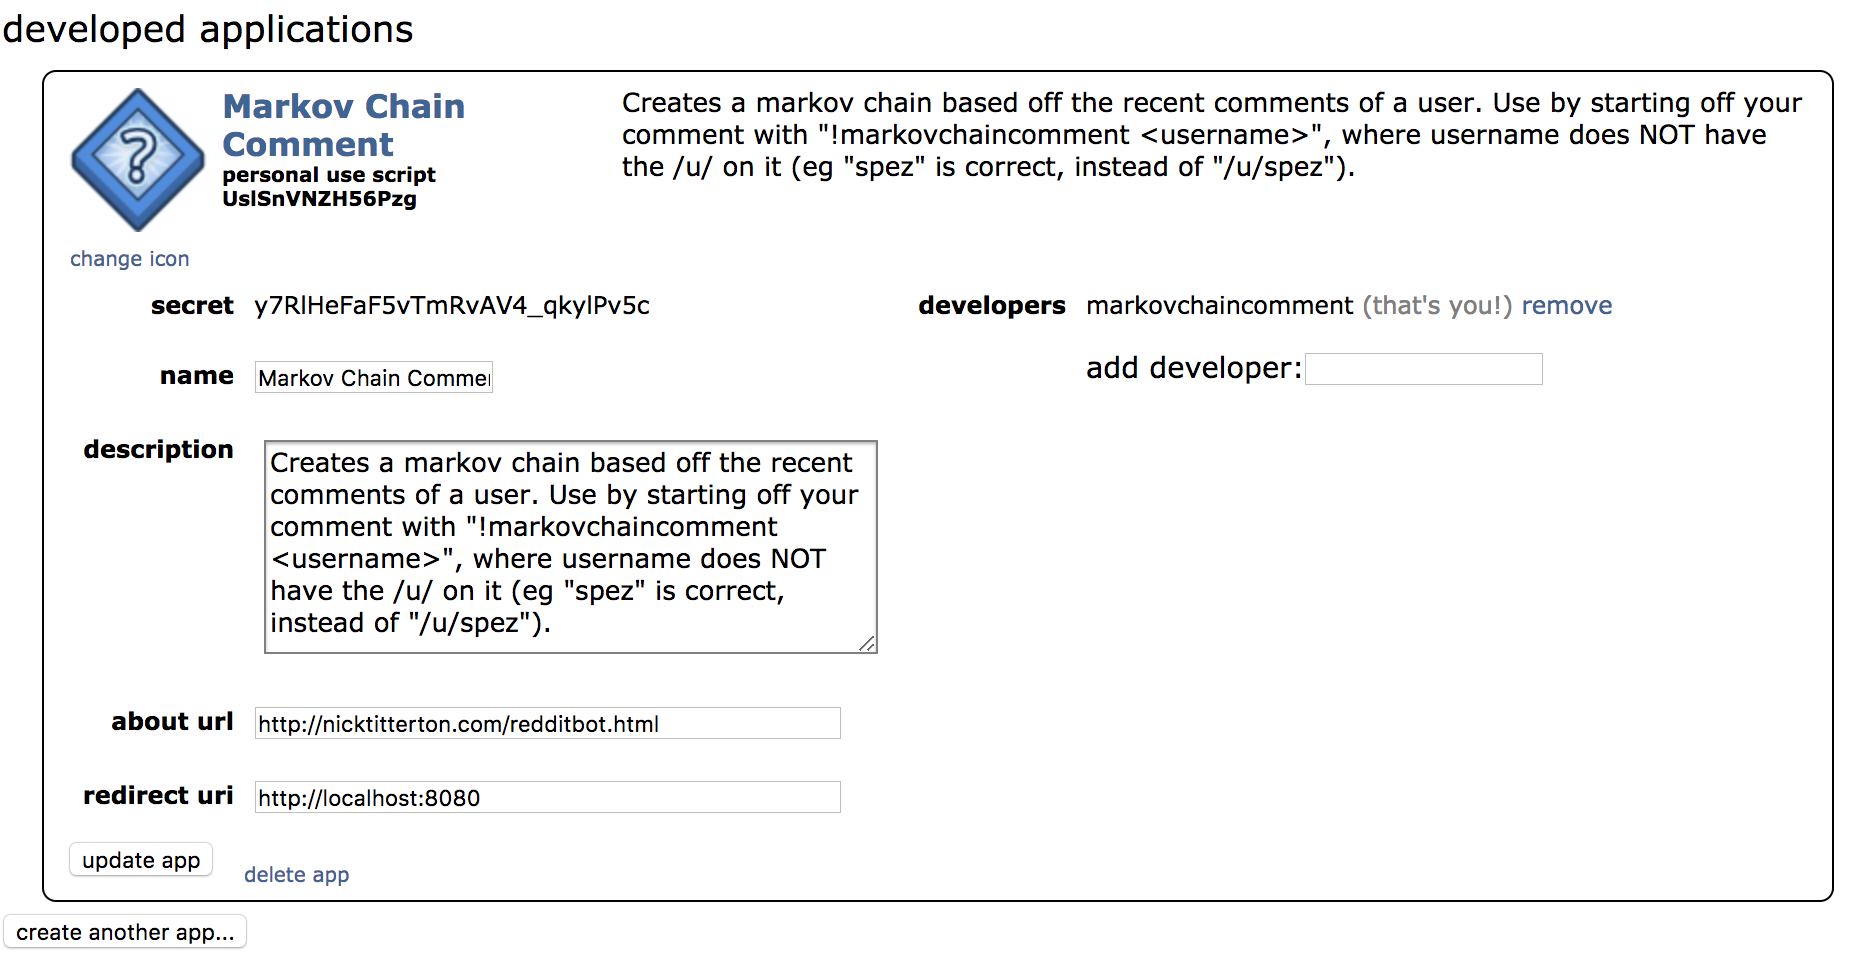The image size is (1852, 956).
Task: Click the secret value y7RlHeFaF5vTmRvAV4_qkylPv5c
Action: click(452, 306)
